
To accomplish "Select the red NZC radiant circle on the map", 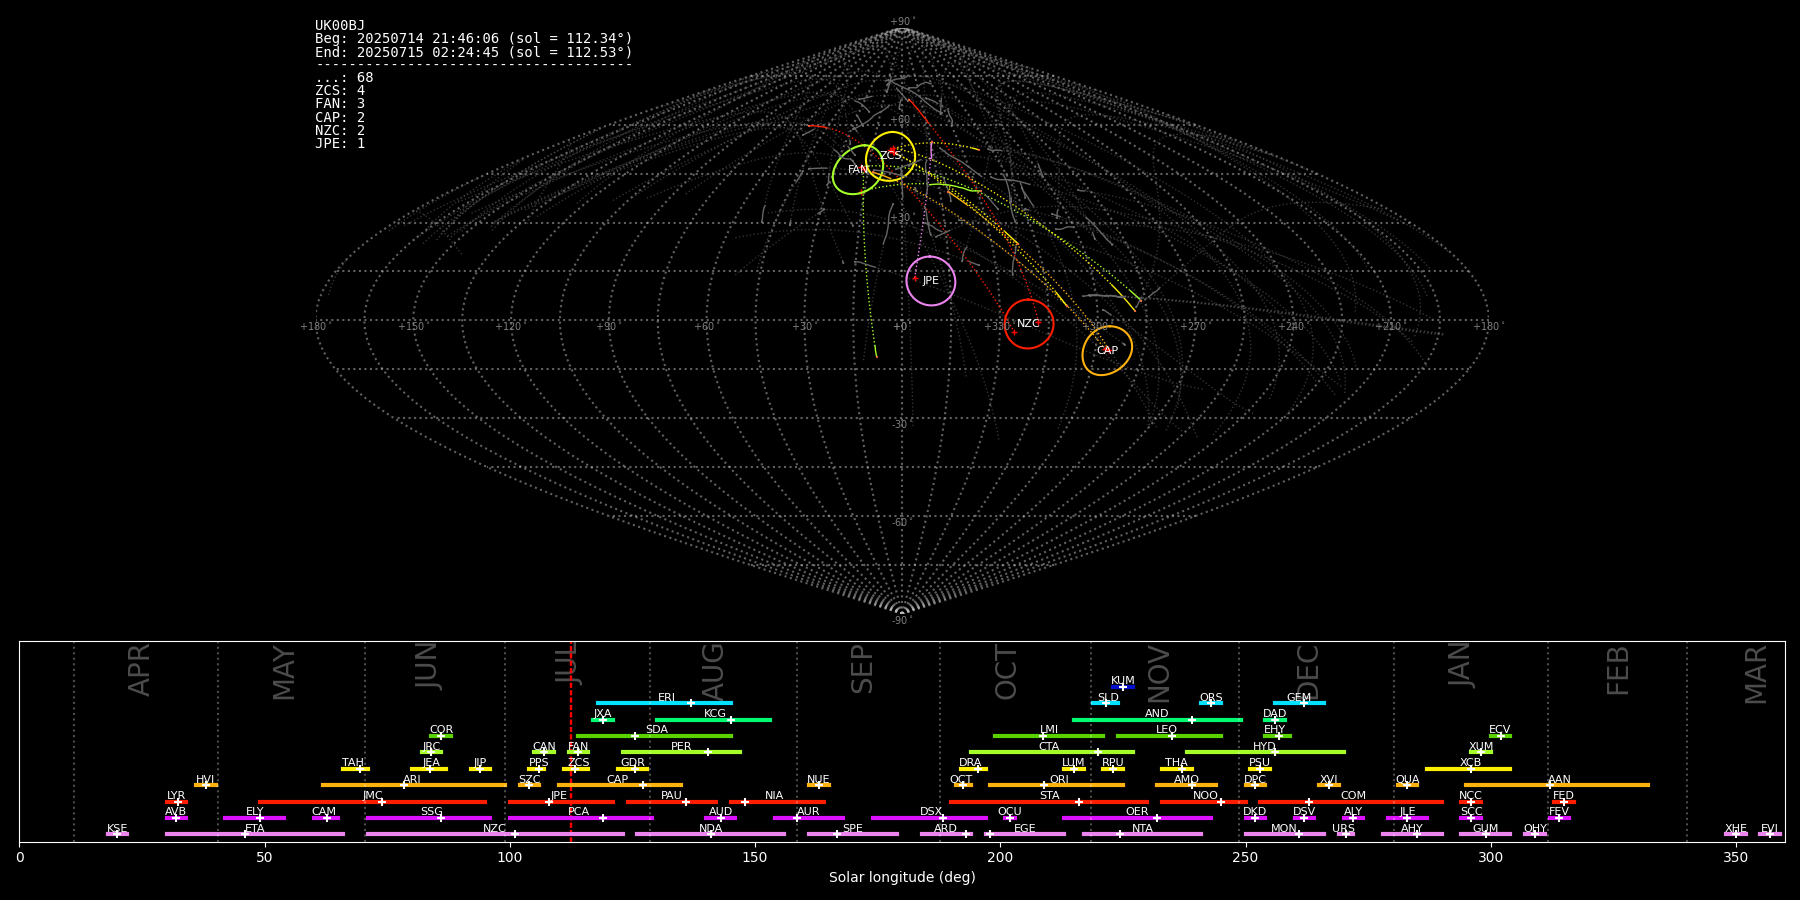I will tap(1029, 324).
